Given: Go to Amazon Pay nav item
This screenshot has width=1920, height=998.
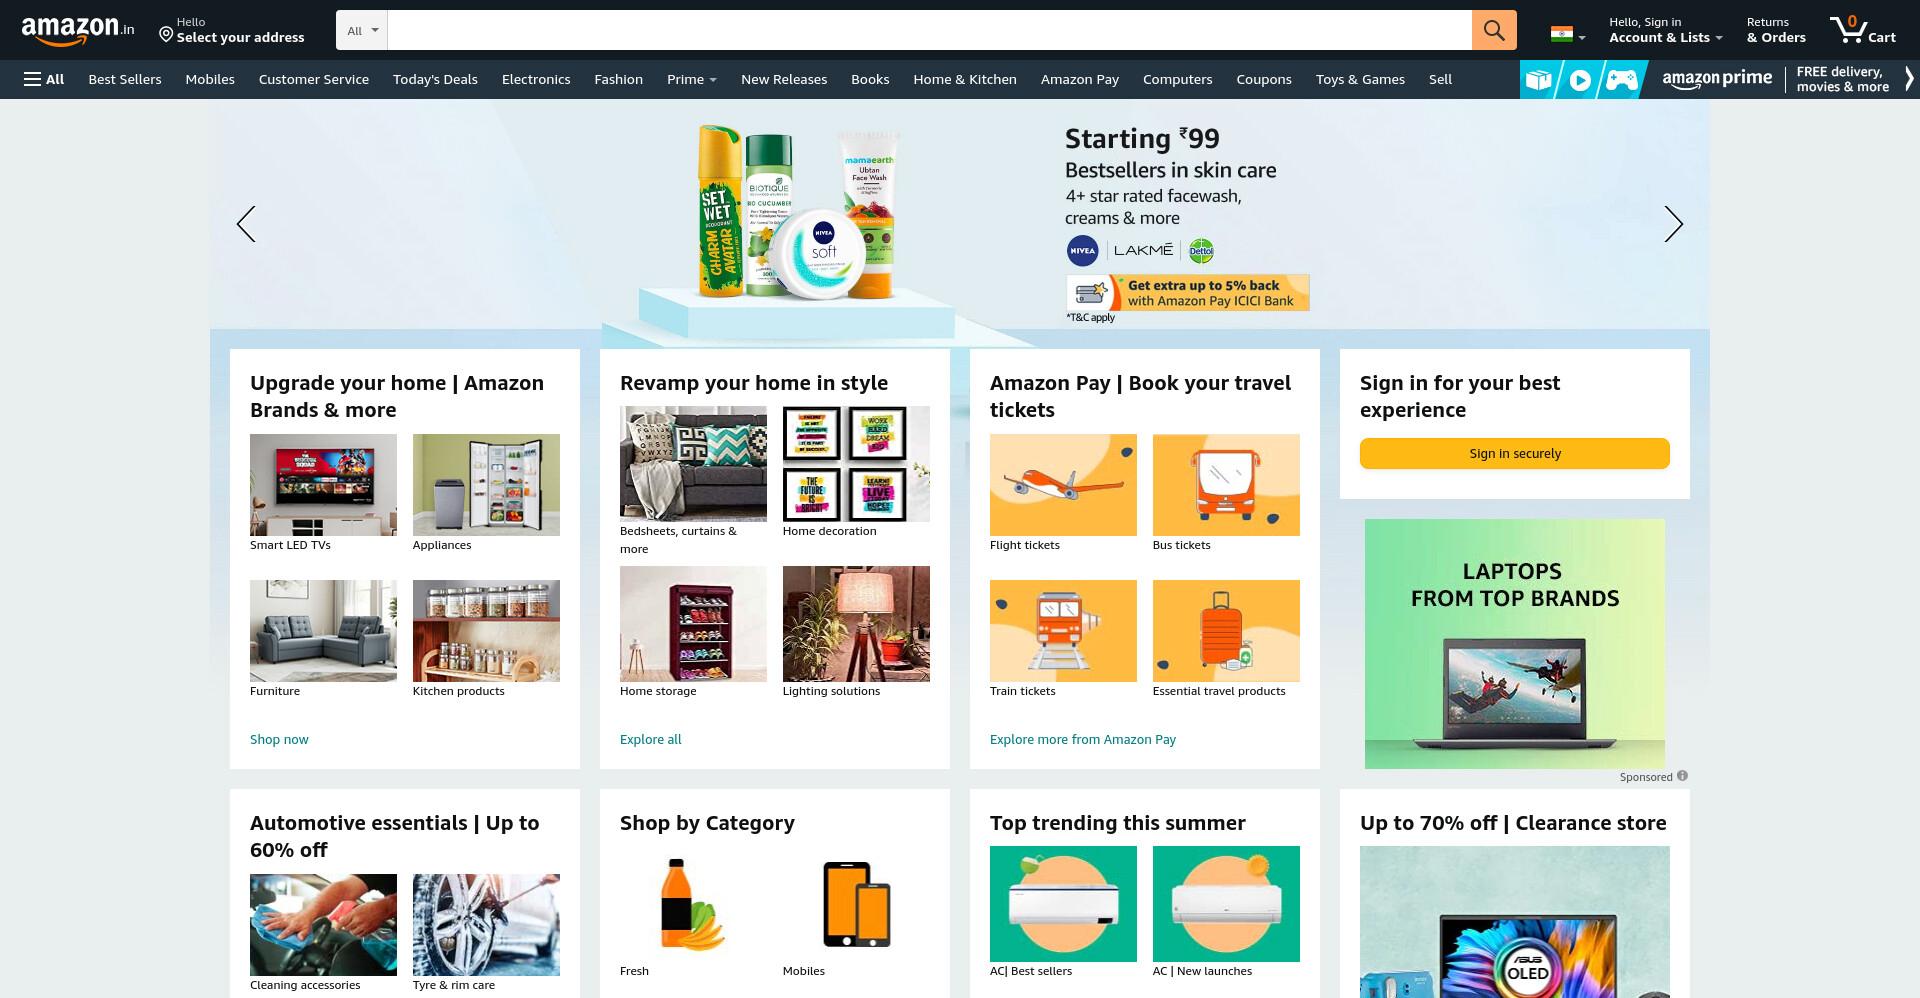Looking at the screenshot, I should point(1080,79).
